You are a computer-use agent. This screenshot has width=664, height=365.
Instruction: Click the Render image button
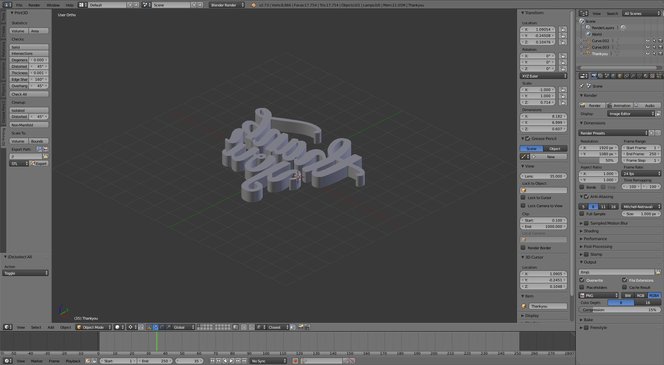point(592,105)
